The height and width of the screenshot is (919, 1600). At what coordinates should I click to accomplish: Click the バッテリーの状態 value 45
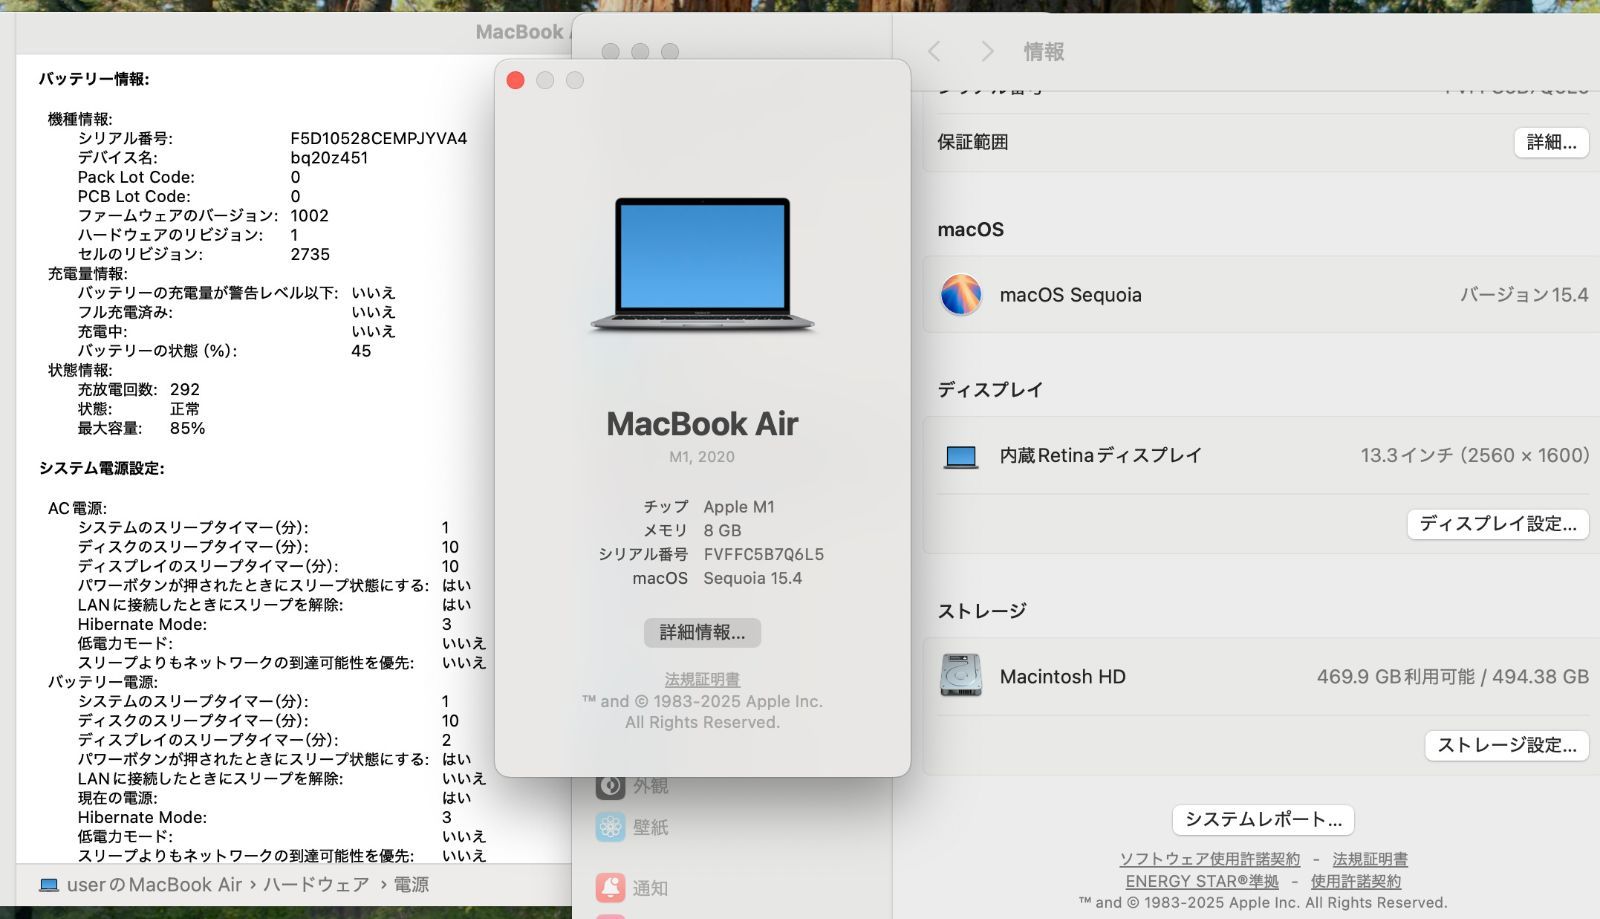[x=361, y=351]
